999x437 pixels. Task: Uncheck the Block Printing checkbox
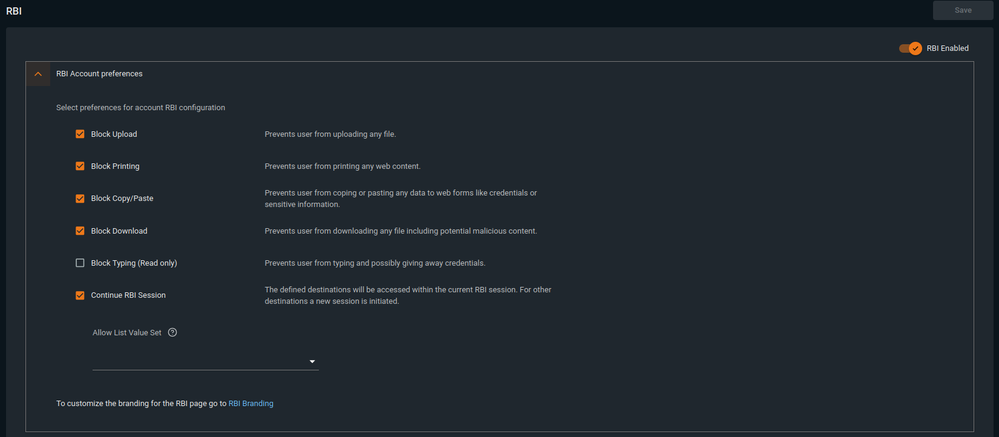(x=80, y=166)
